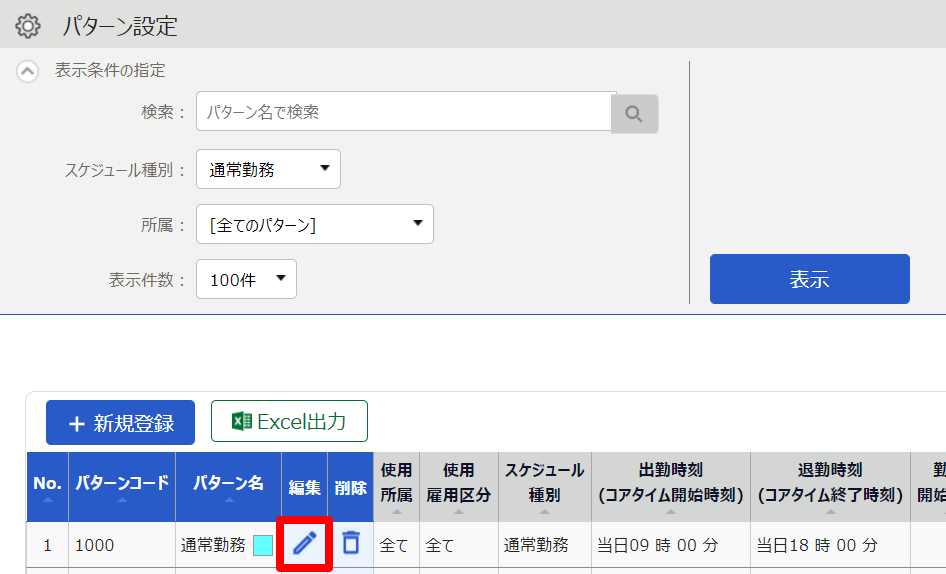Sort by 出勤時刻 column header

pyautogui.click(x=671, y=486)
